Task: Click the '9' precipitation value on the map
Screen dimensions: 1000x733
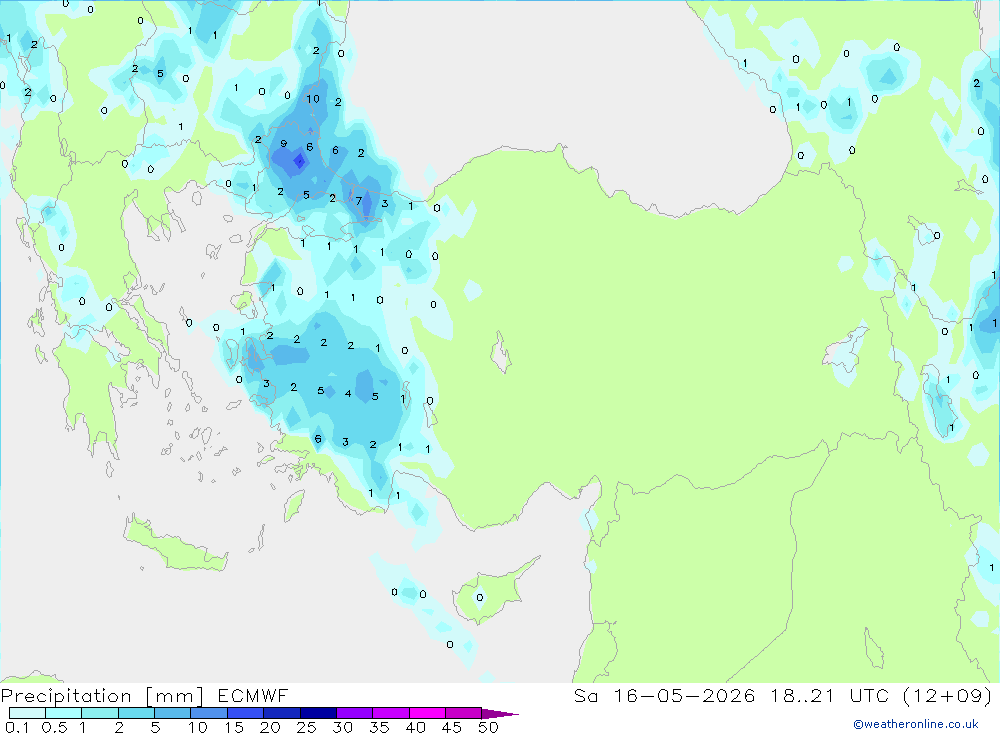Action: [284, 144]
